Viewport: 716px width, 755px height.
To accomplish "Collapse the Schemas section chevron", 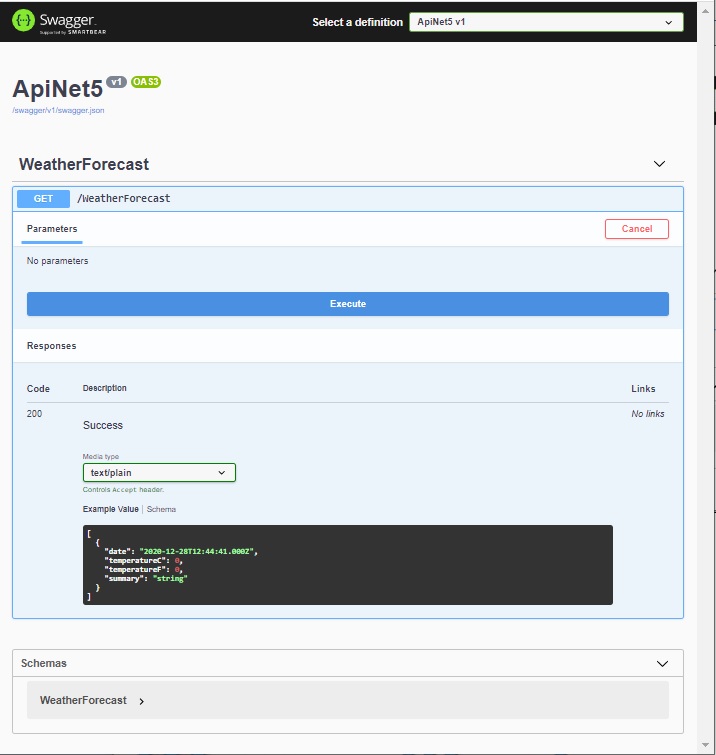I will click(661, 663).
